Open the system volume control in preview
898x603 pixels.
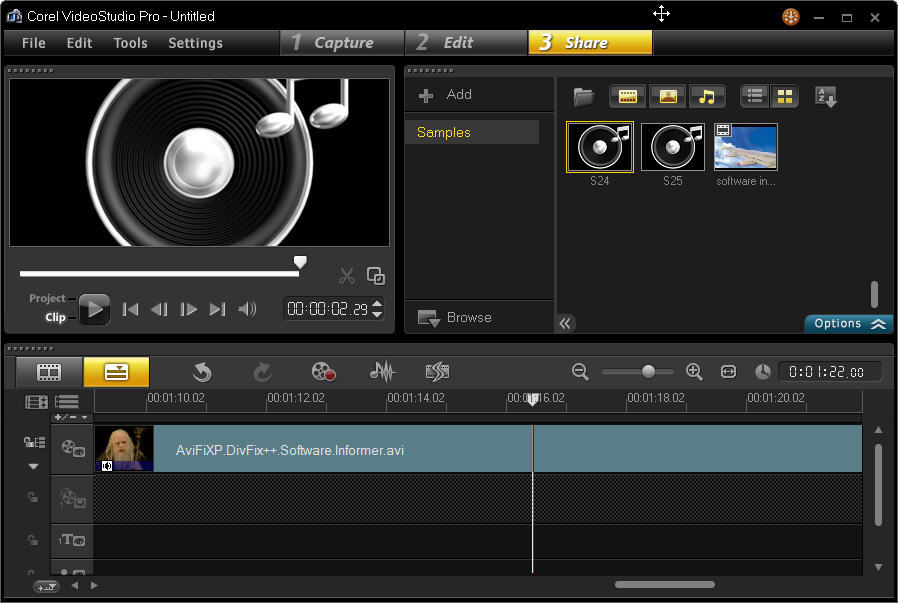(247, 309)
